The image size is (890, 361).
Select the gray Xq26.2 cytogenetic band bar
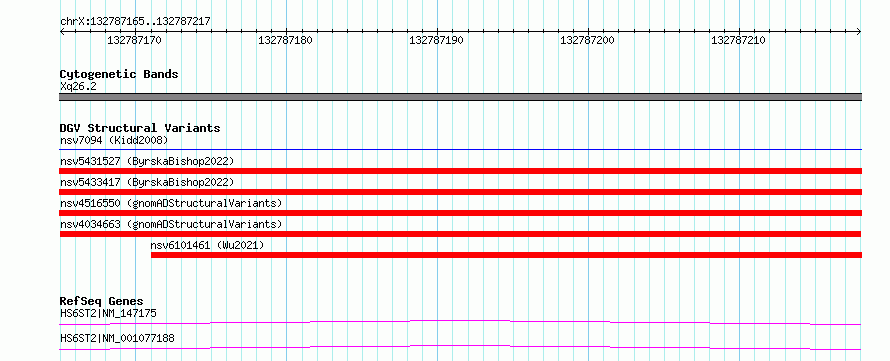tap(460, 97)
